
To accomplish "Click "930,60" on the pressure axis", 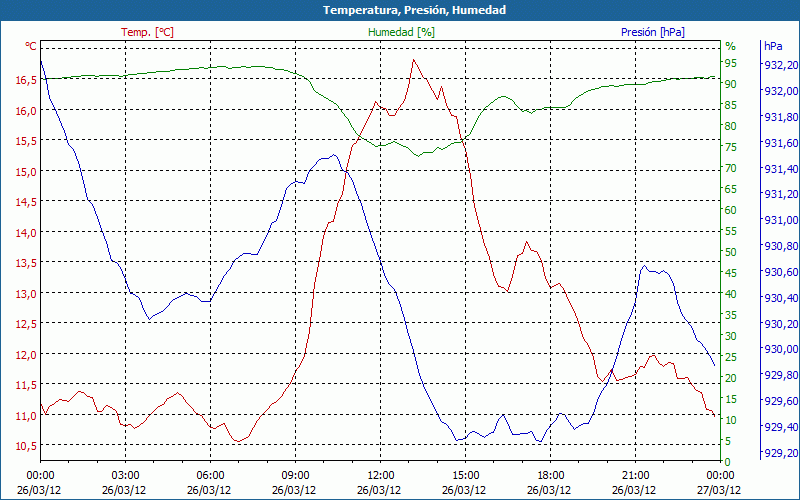I will pyautogui.click(x=781, y=271).
